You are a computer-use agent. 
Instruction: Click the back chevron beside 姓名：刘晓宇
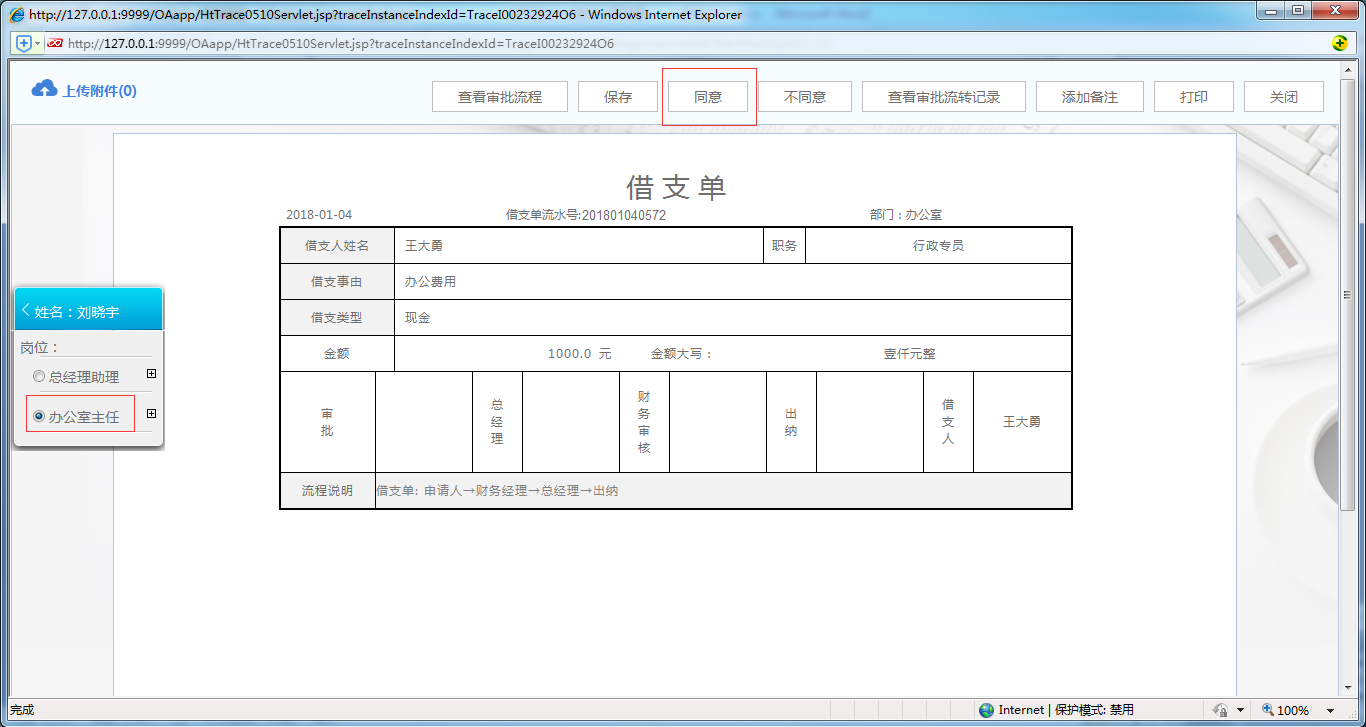[24, 308]
